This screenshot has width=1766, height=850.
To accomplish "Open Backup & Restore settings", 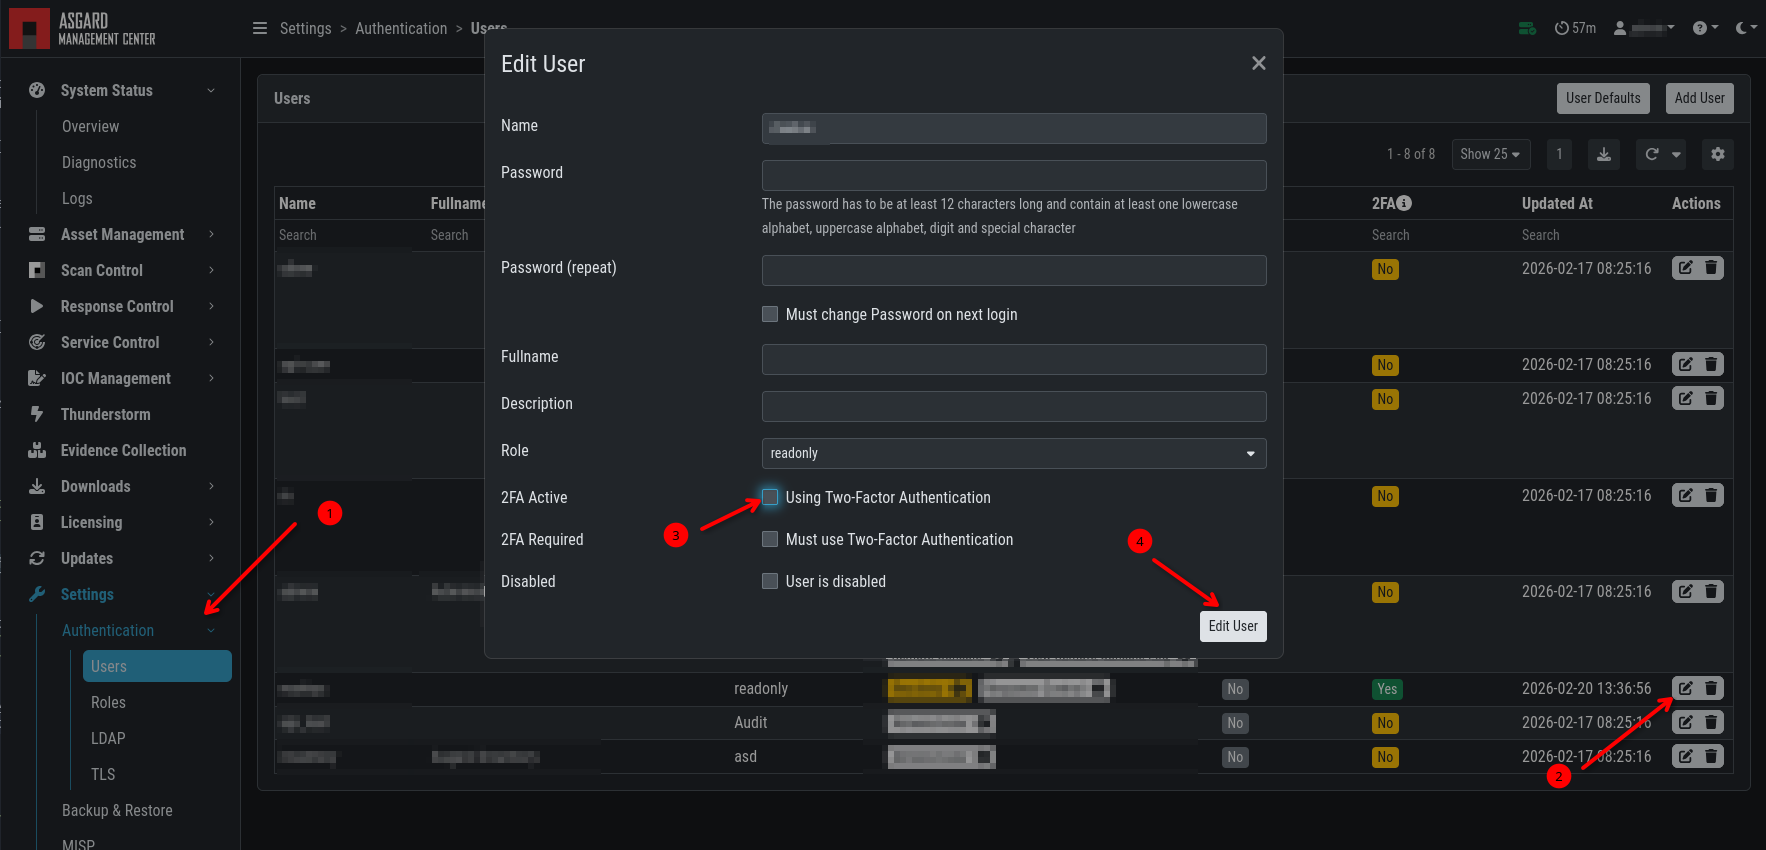I will tap(117, 810).
